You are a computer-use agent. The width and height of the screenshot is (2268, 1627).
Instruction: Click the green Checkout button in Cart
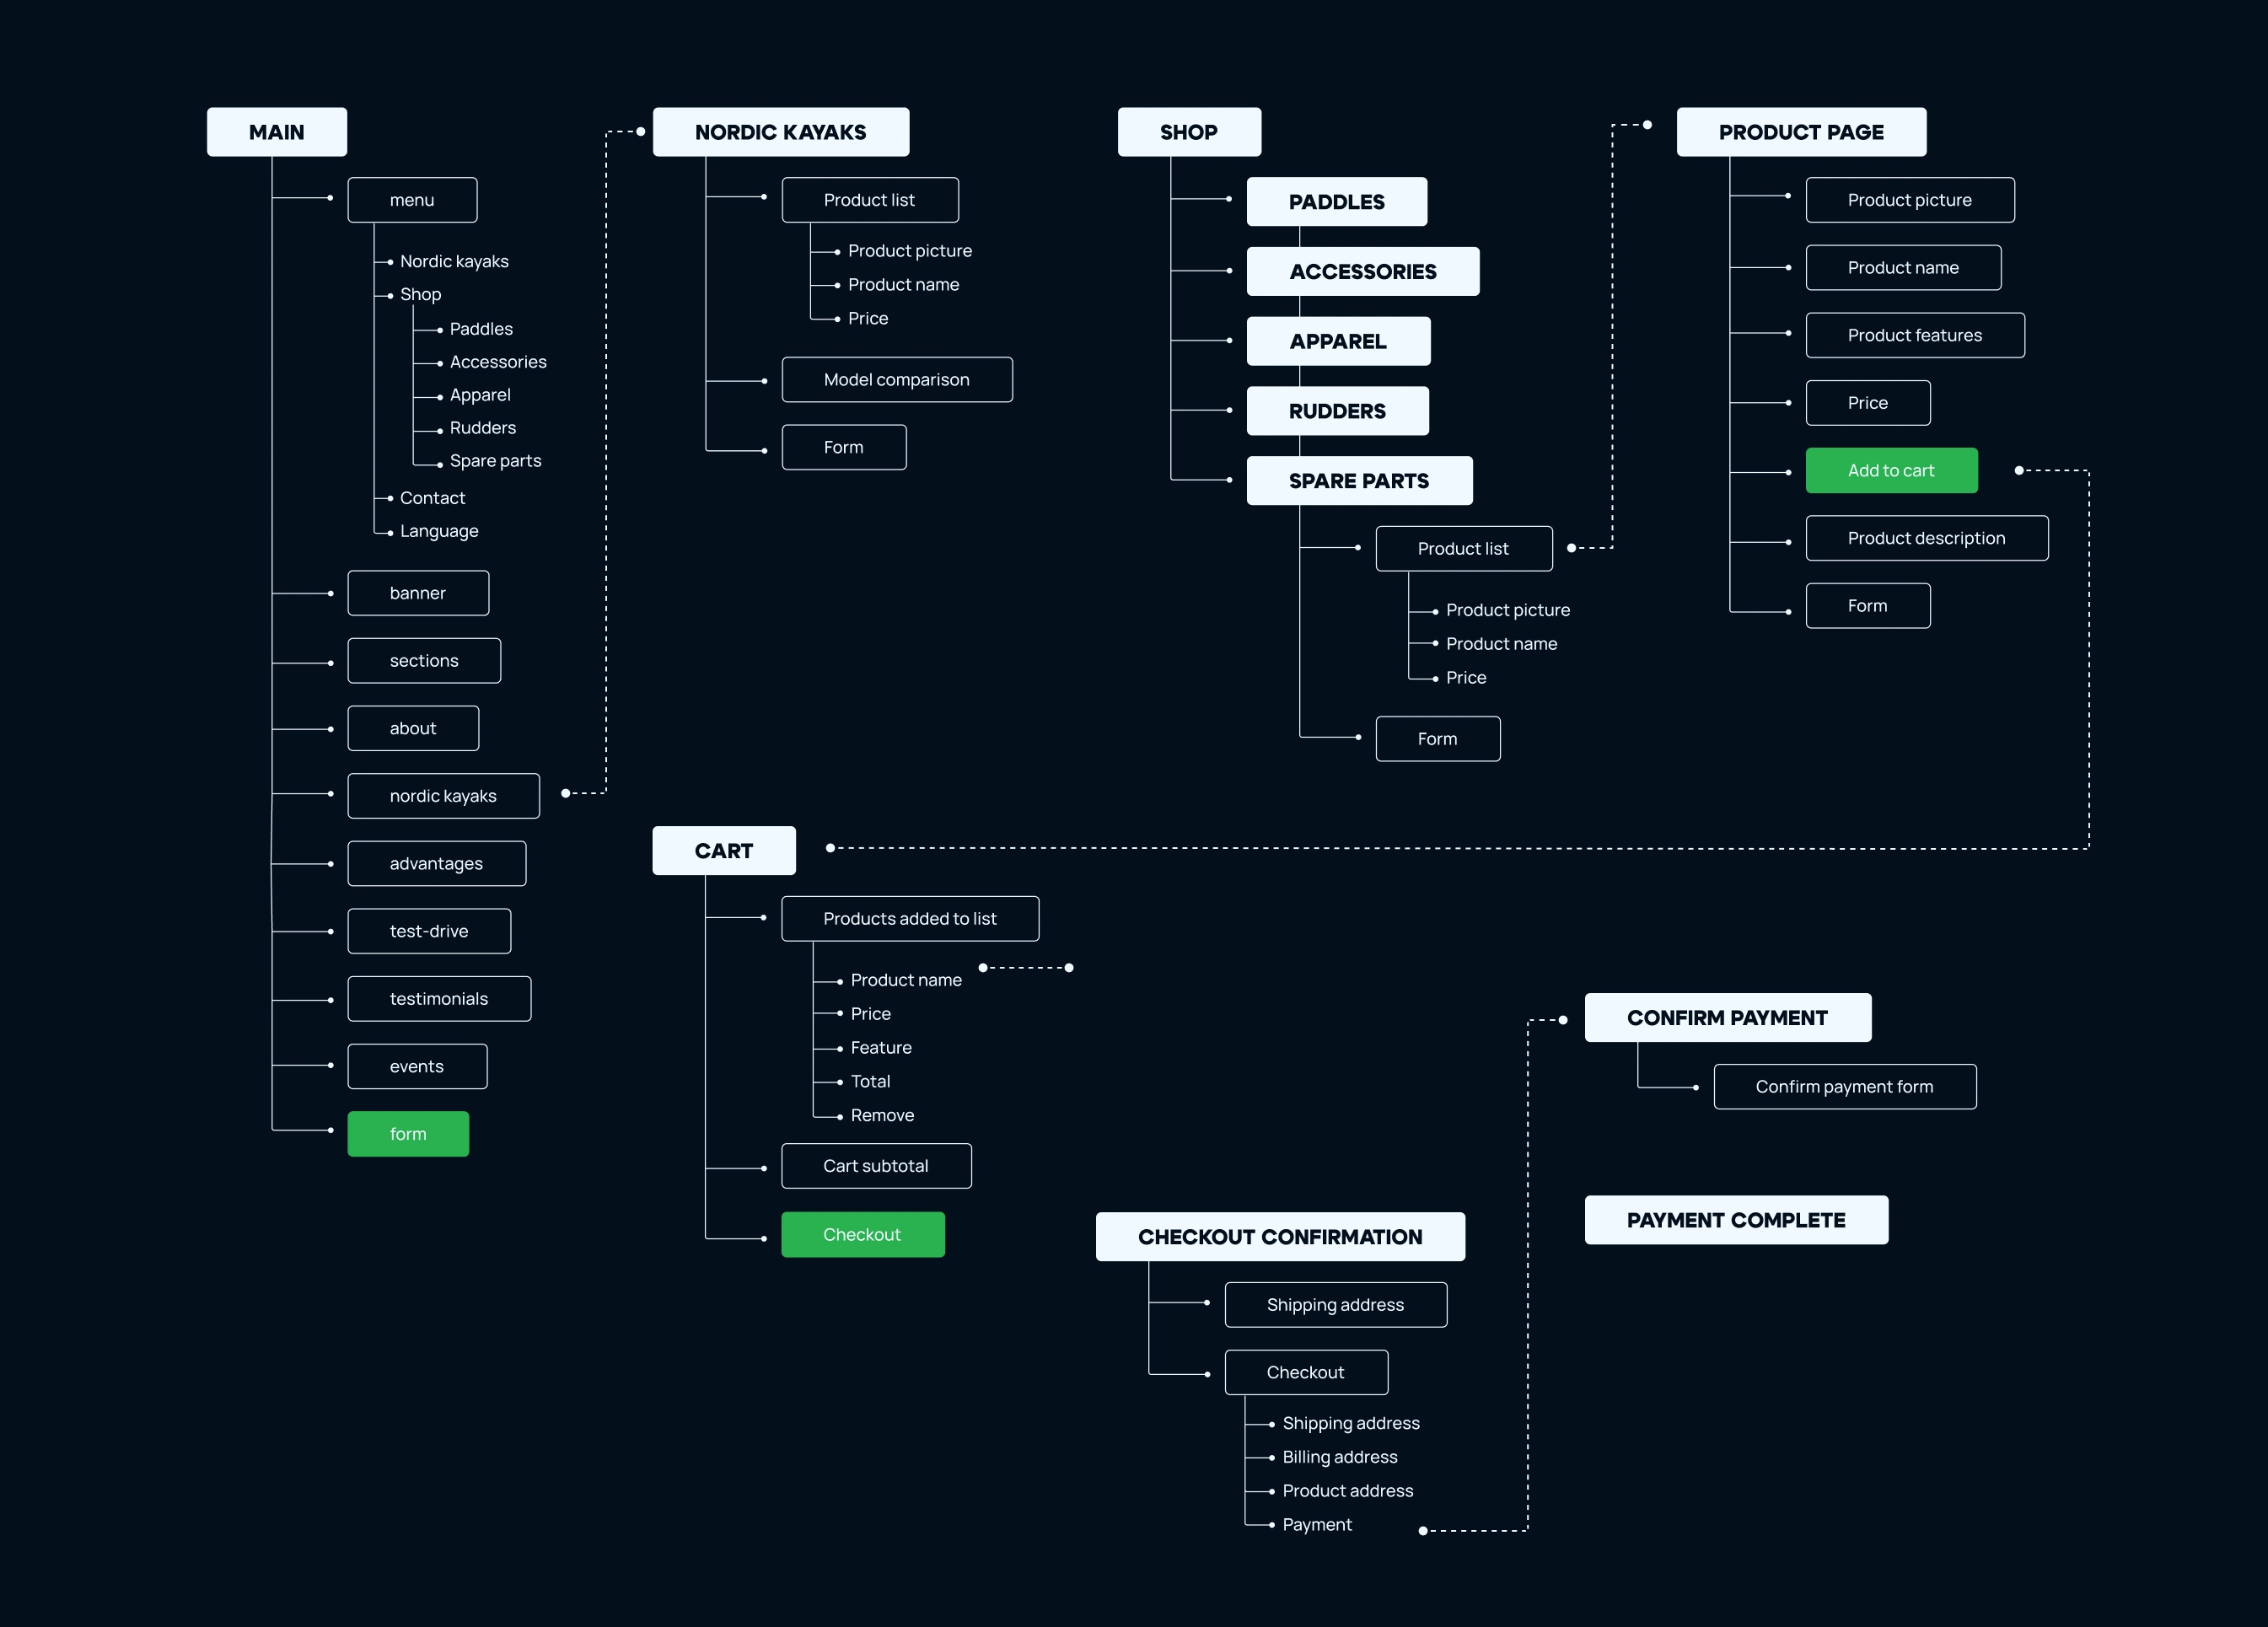pos(862,1234)
